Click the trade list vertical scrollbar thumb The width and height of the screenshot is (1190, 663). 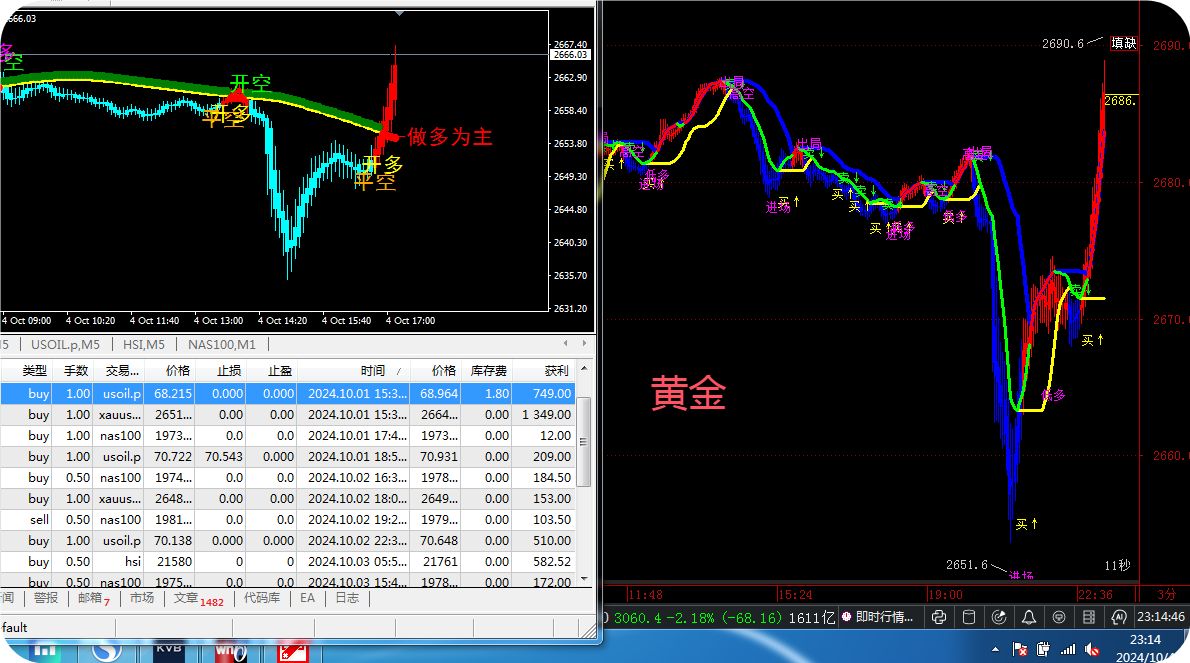tap(584, 441)
